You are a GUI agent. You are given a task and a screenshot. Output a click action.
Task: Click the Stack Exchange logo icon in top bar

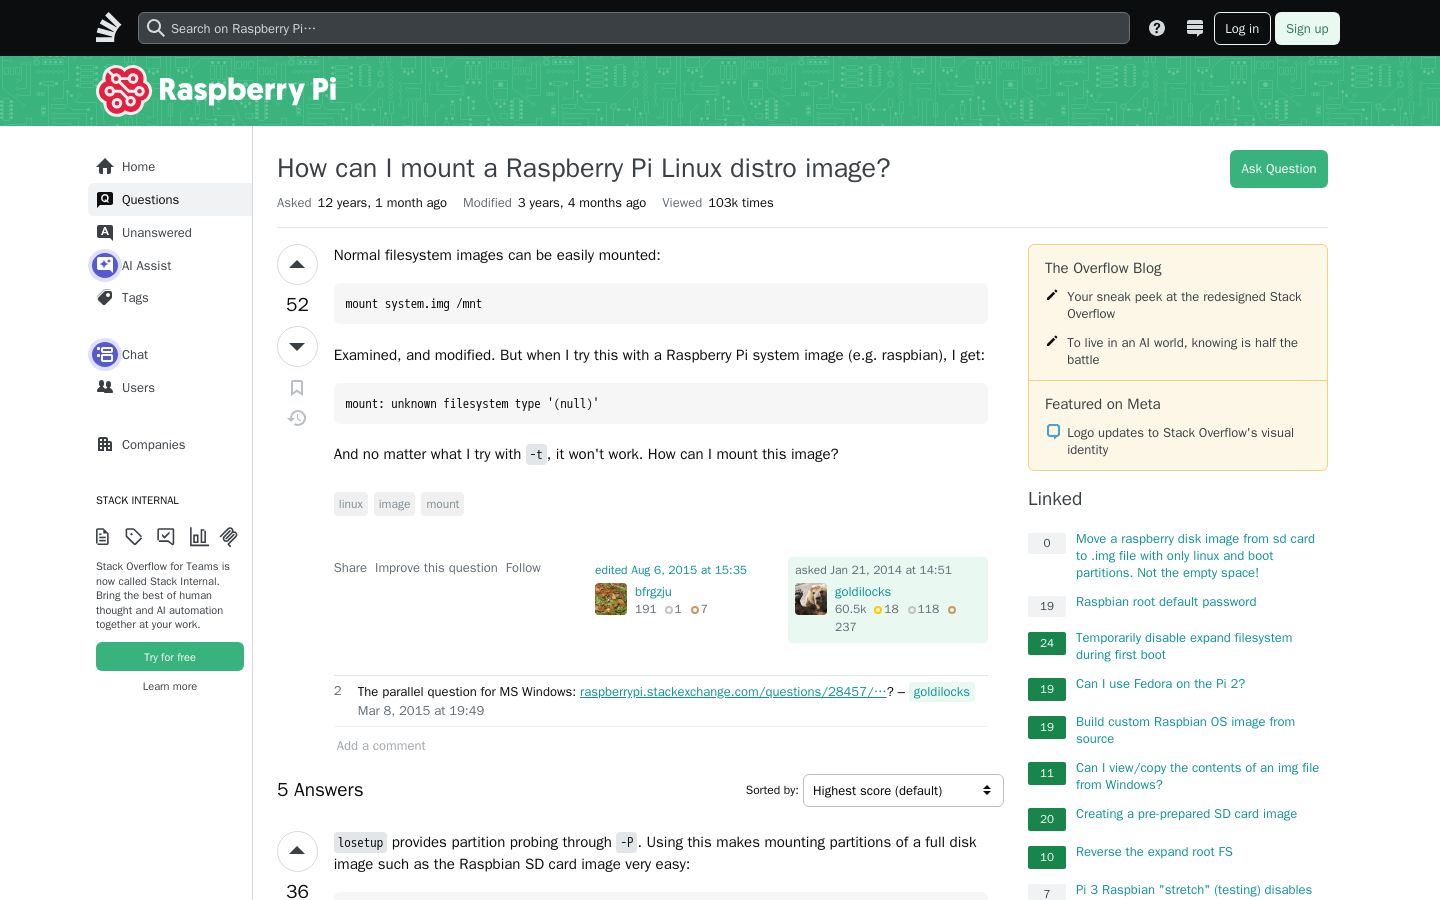pos(108,28)
